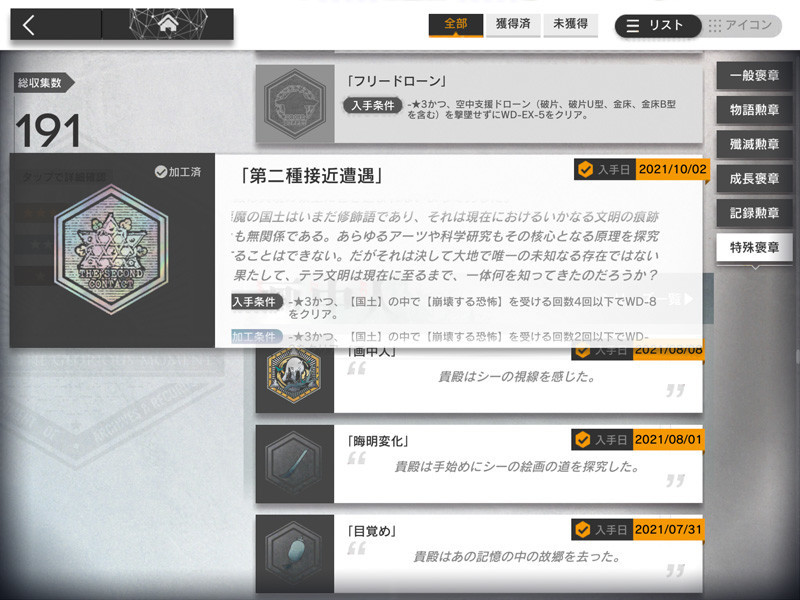This screenshot has width=800, height=600.
Task: Switch to アイコン view
Action: pos(741,26)
